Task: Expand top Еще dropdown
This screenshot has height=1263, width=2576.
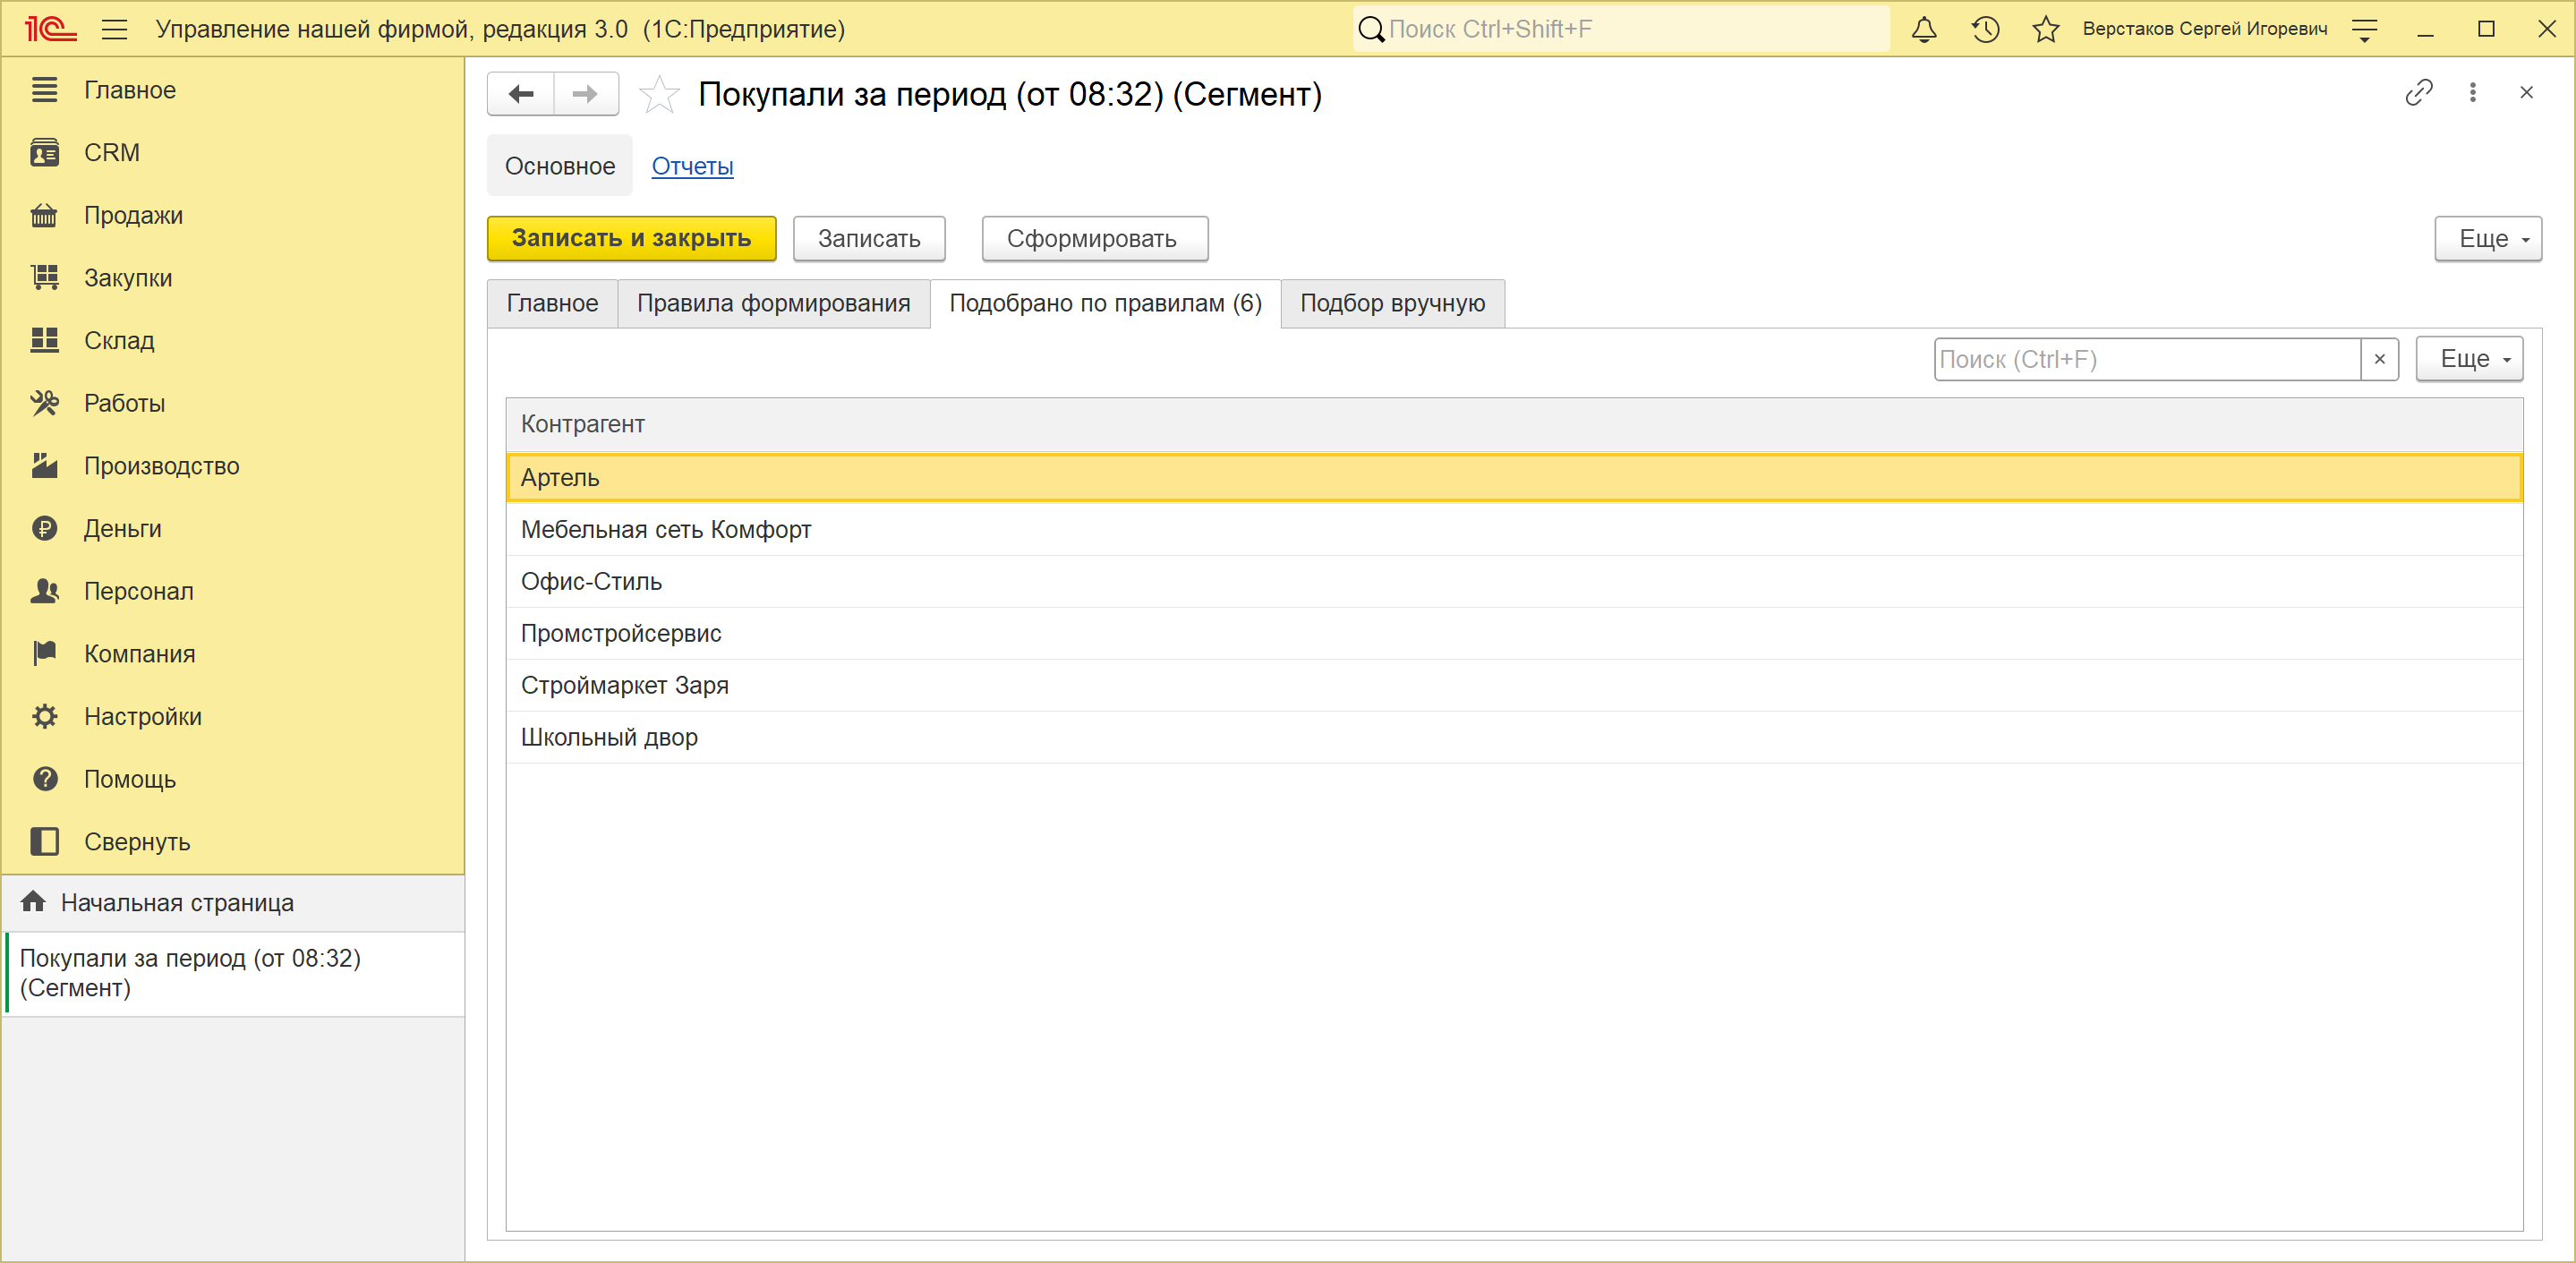Action: 2487,238
